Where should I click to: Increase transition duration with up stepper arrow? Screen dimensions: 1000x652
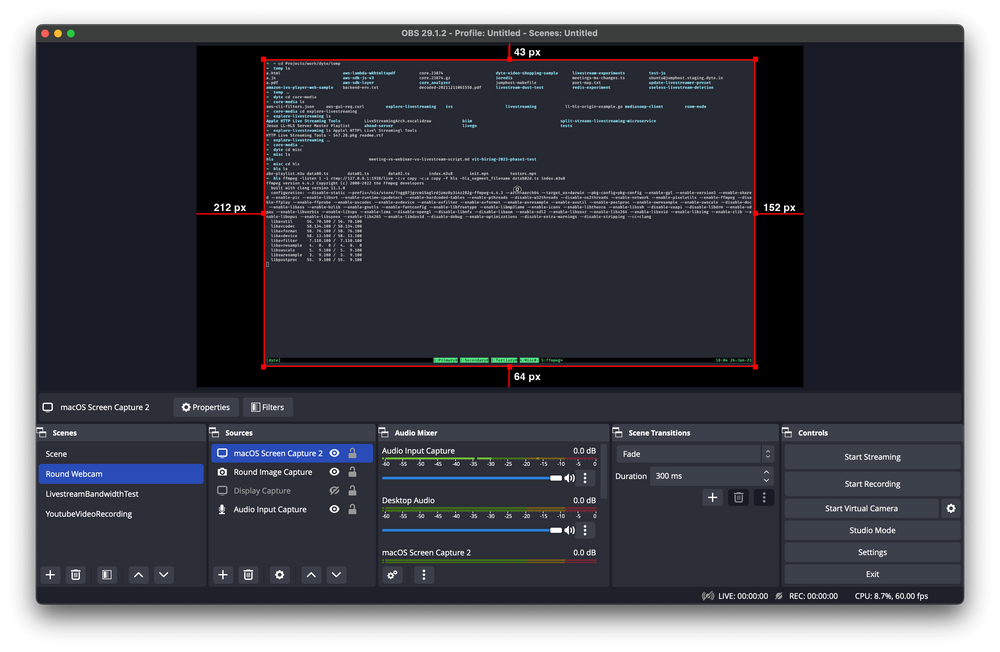coord(767,472)
